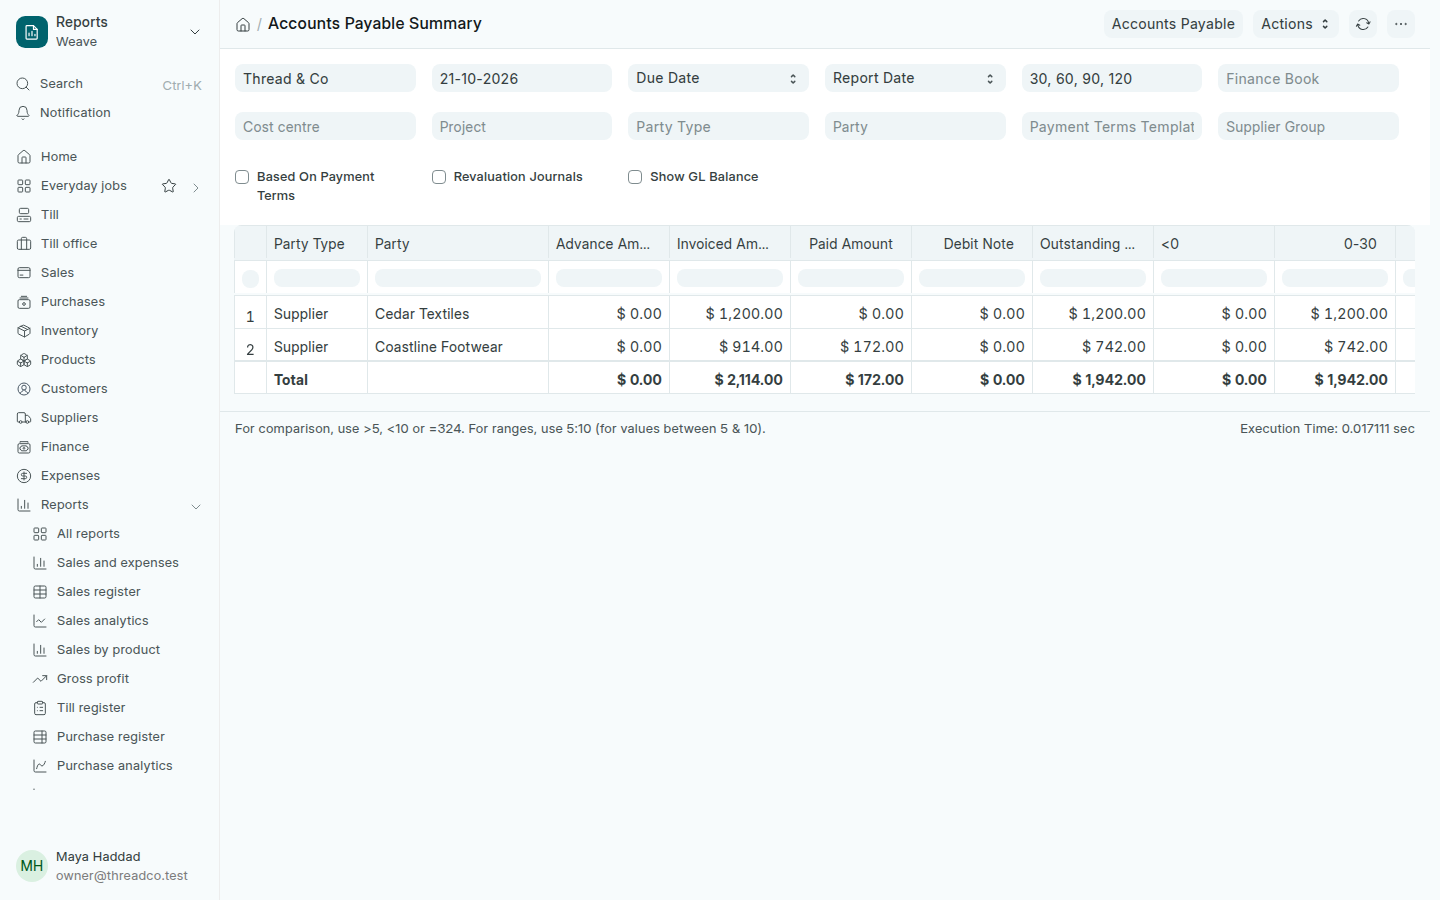
Task: Open Sales register report
Action: (x=117, y=592)
